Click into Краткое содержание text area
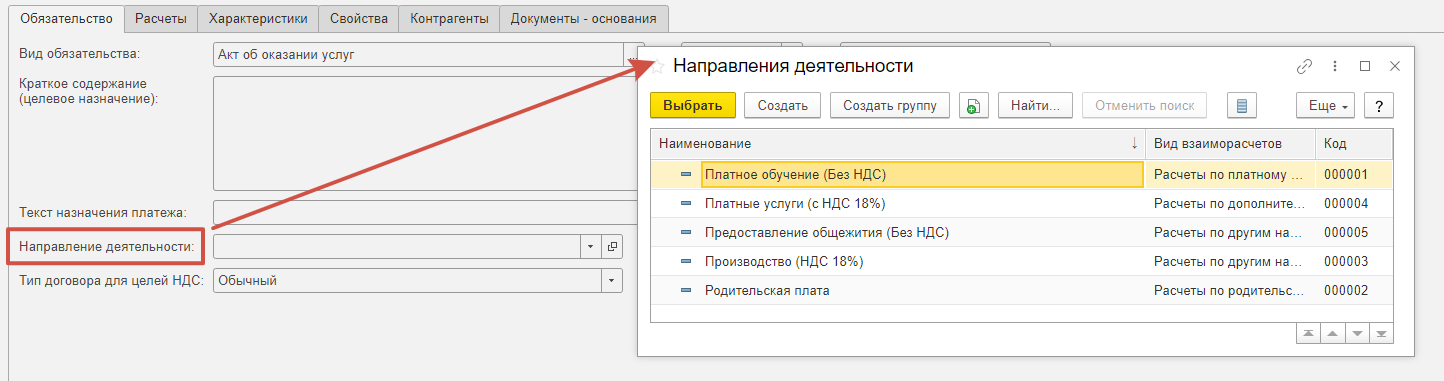1444x381 pixels. point(425,133)
